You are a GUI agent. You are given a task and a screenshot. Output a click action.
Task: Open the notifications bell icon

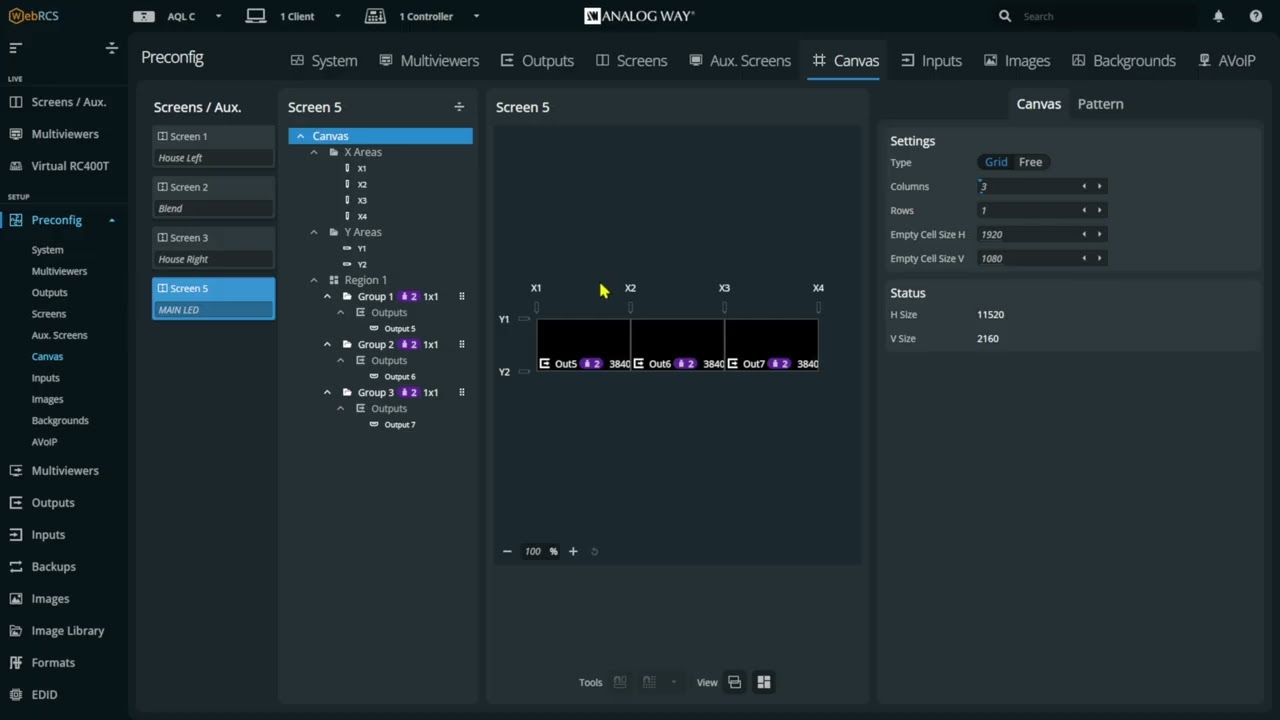(x=1218, y=16)
